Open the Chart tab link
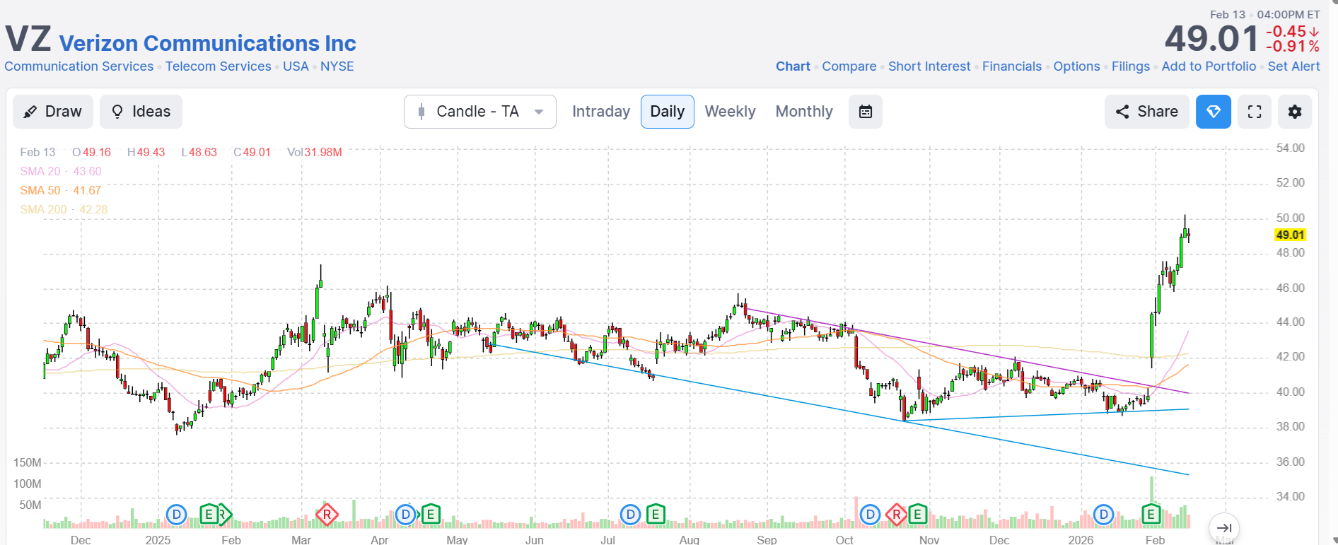 (793, 66)
